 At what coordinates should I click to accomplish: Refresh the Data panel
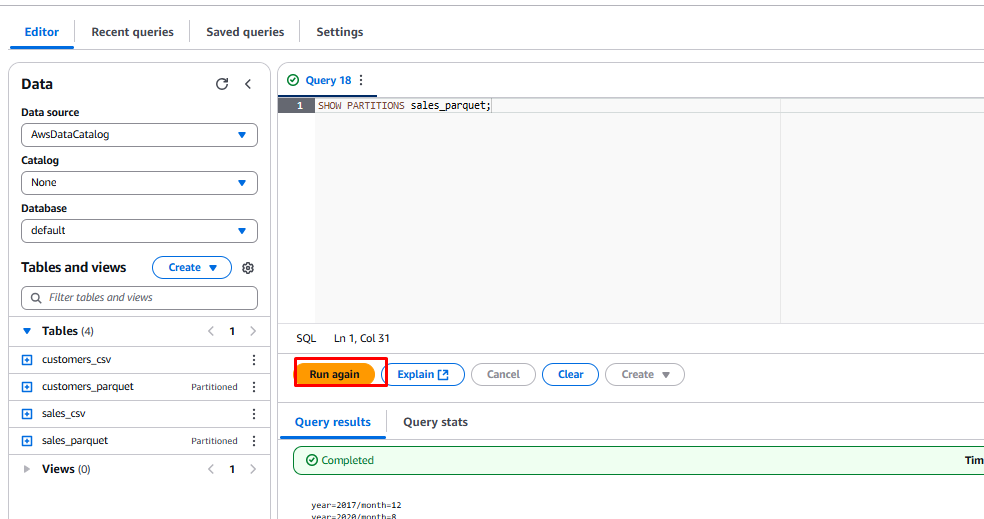[x=222, y=85]
